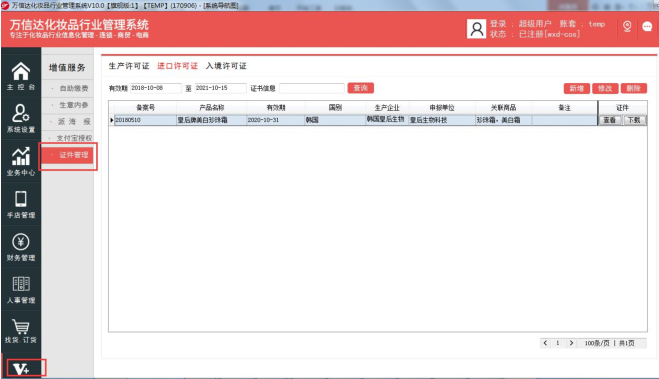Viewport: 659px width, 379px height.
Task: Open 派海报 in the 增值服务 menu
Action: (74, 121)
